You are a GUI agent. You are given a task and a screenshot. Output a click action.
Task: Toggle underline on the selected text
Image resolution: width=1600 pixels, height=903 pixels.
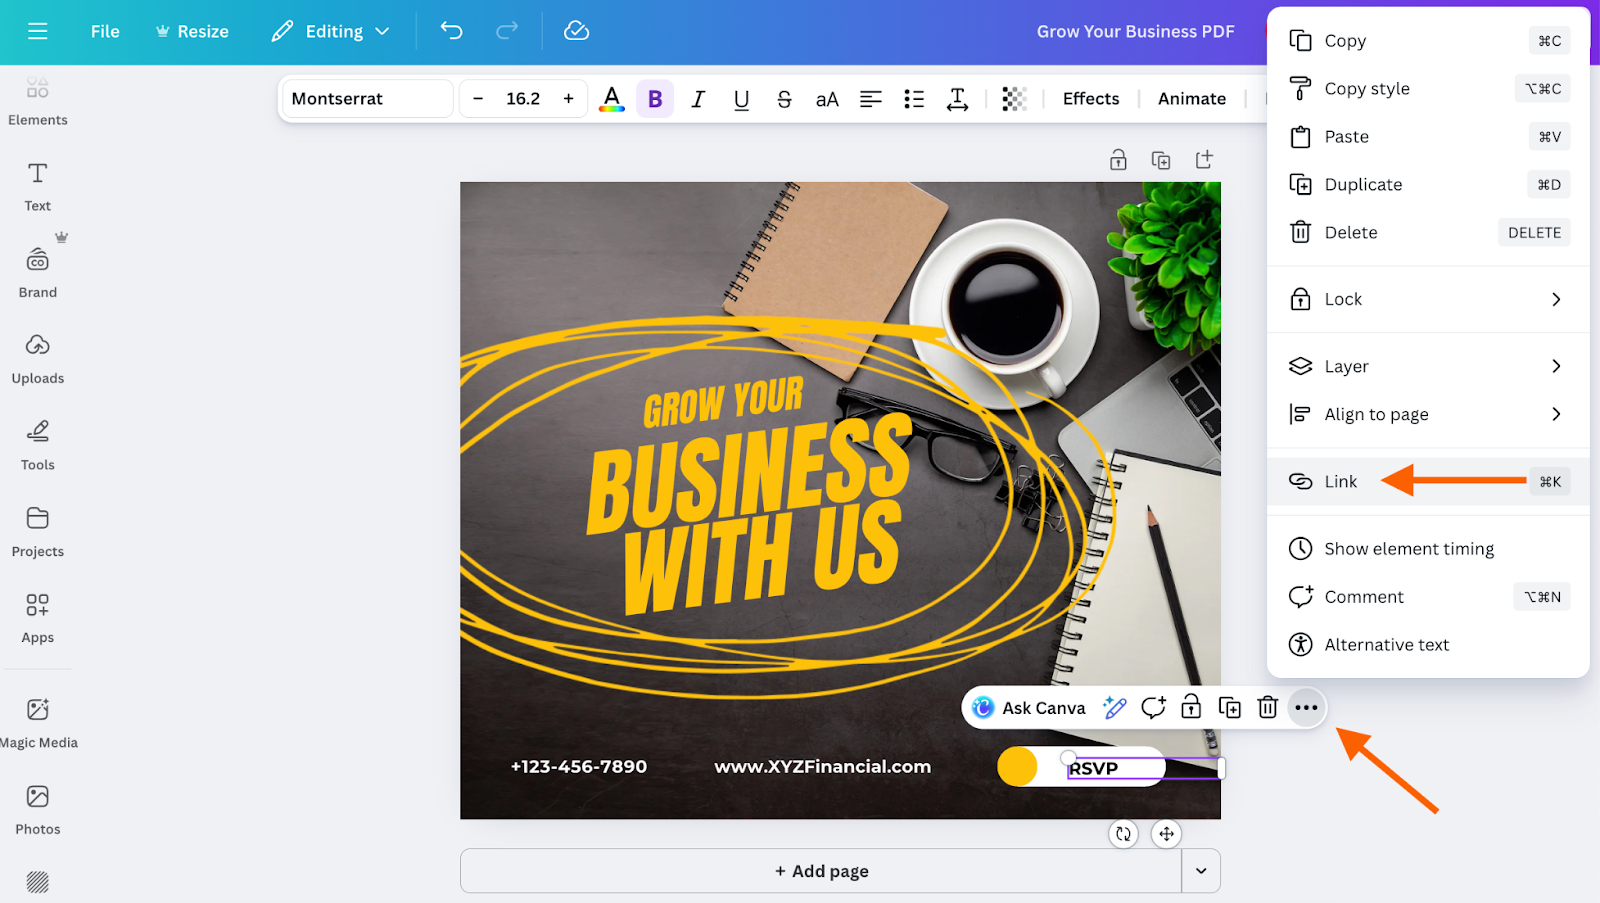pos(740,98)
